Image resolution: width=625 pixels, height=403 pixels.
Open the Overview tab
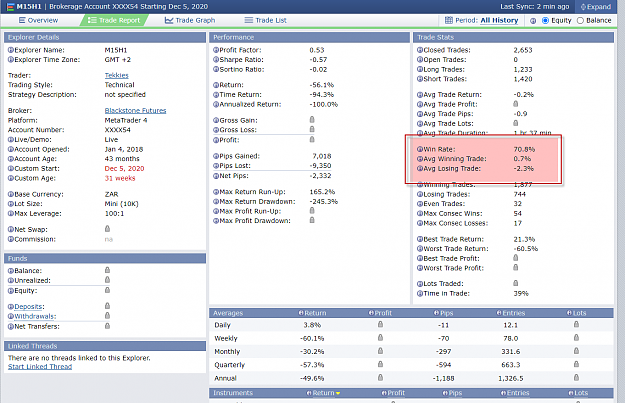click(38, 20)
